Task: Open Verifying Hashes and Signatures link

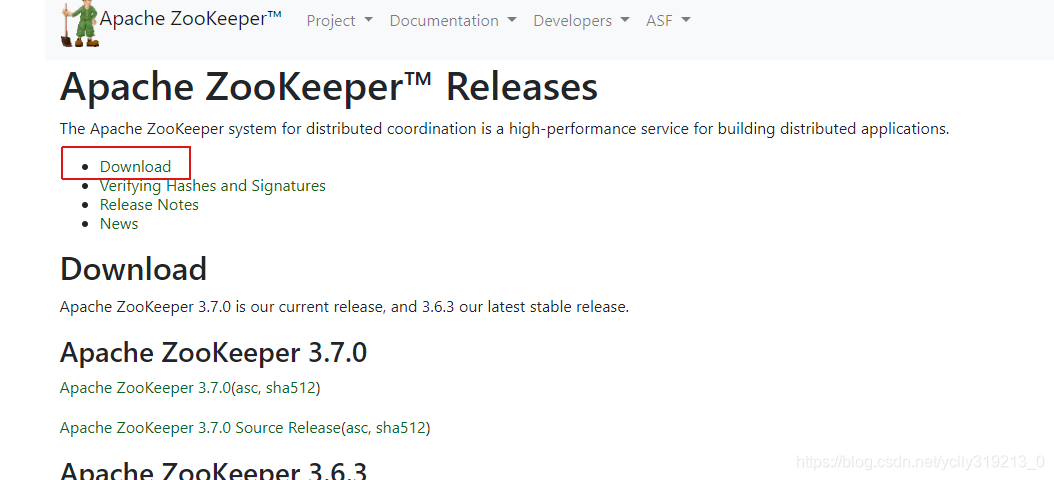Action: click(x=212, y=186)
